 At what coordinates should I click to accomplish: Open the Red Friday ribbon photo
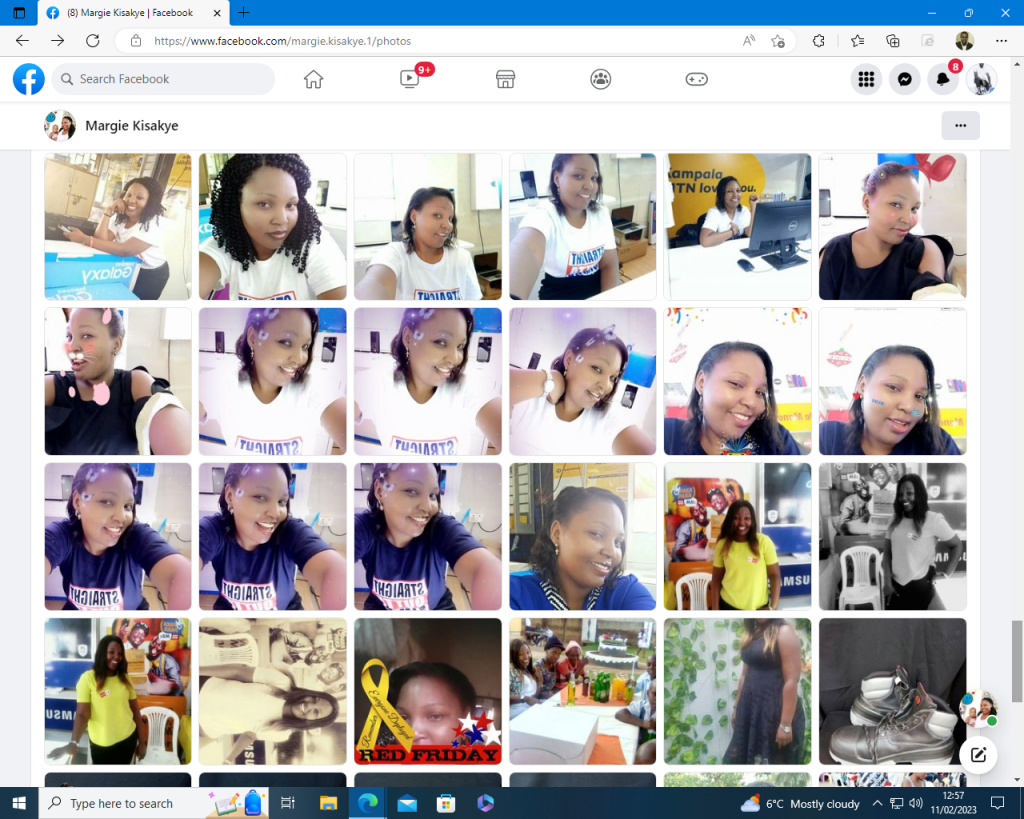pos(427,691)
